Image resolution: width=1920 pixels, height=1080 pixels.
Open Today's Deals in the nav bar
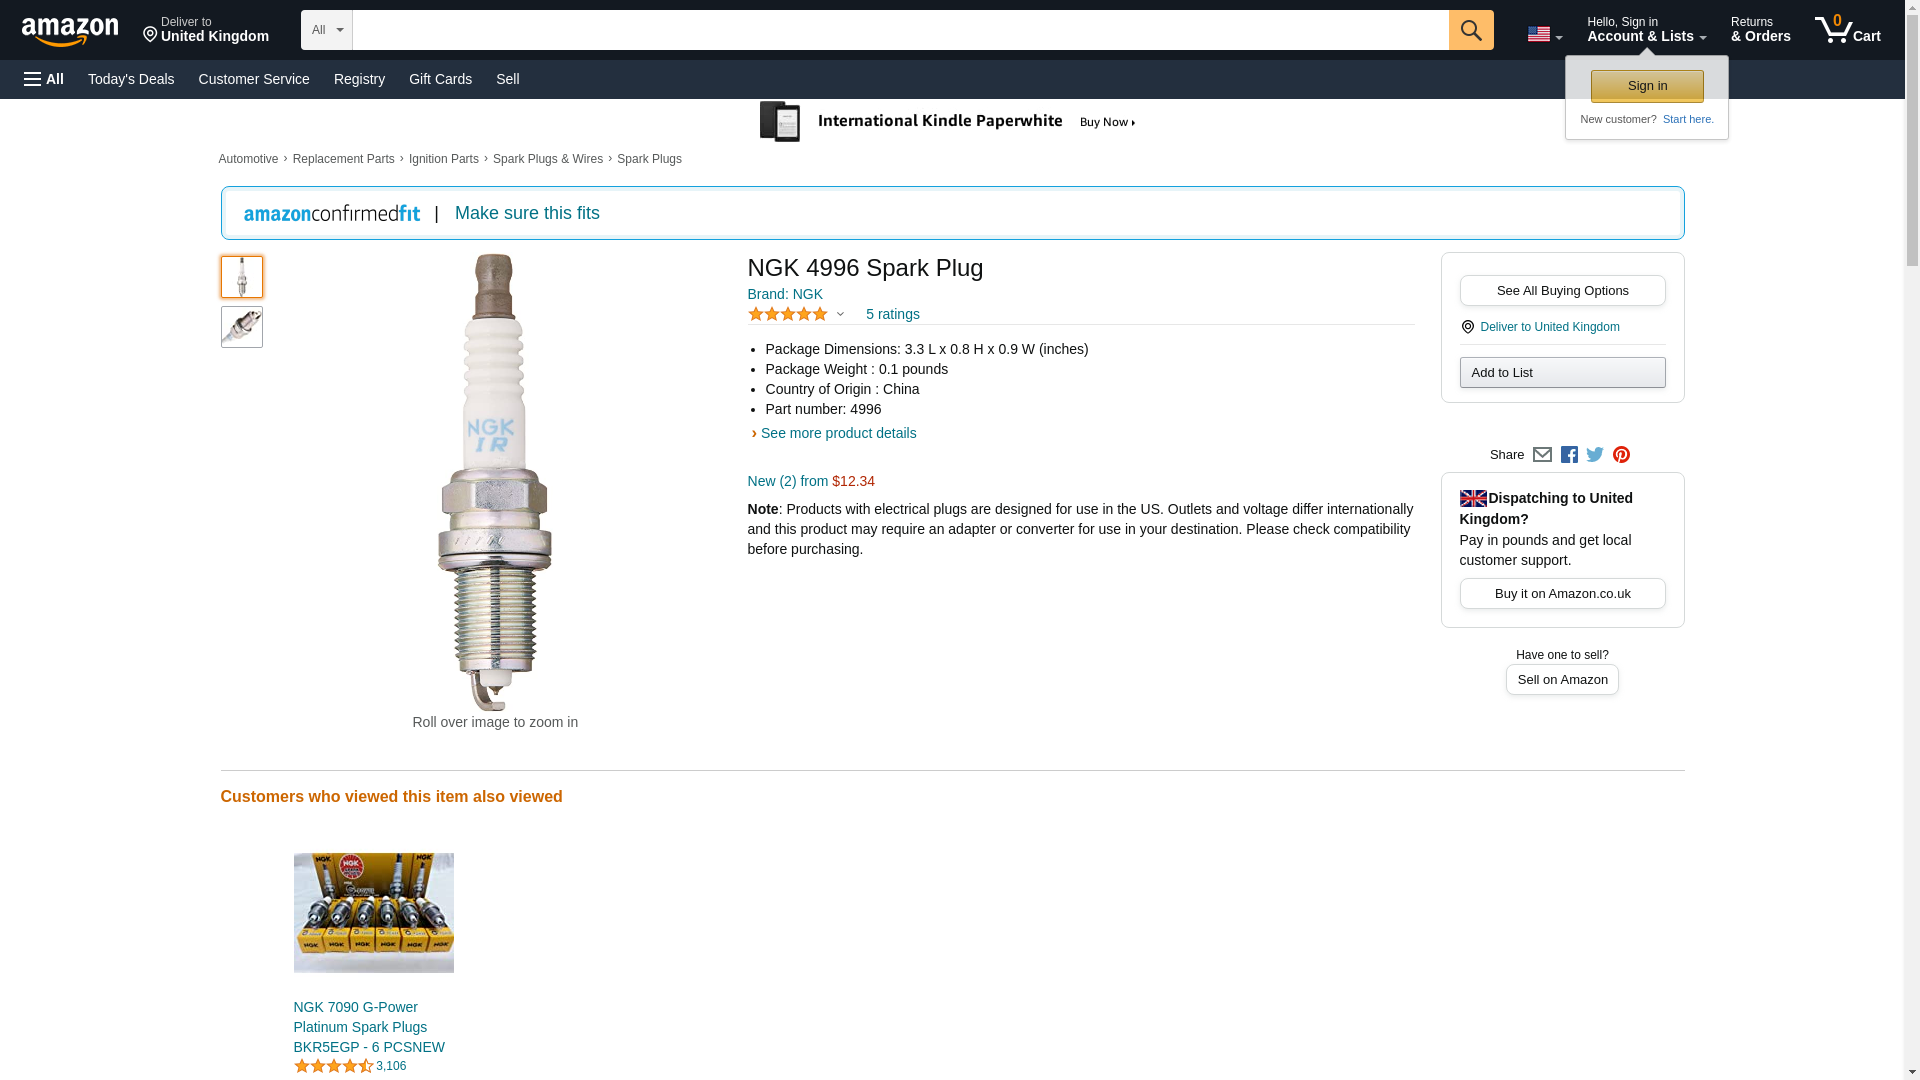(x=131, y=79)
